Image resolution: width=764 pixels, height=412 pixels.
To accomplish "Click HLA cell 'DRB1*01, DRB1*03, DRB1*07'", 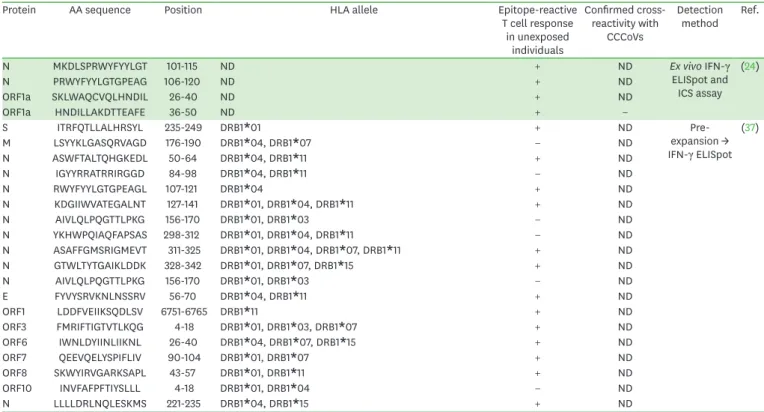I will coord(288,327).
